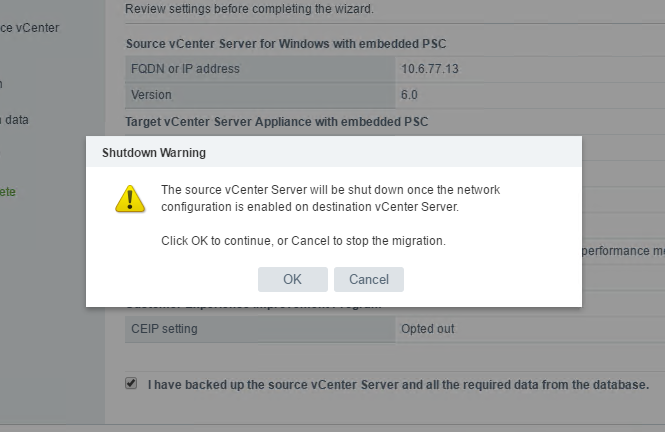This screenshot has width=665, height=432.
Task: Cancel the migration in the warning dialog
Action: click(369, 279)
